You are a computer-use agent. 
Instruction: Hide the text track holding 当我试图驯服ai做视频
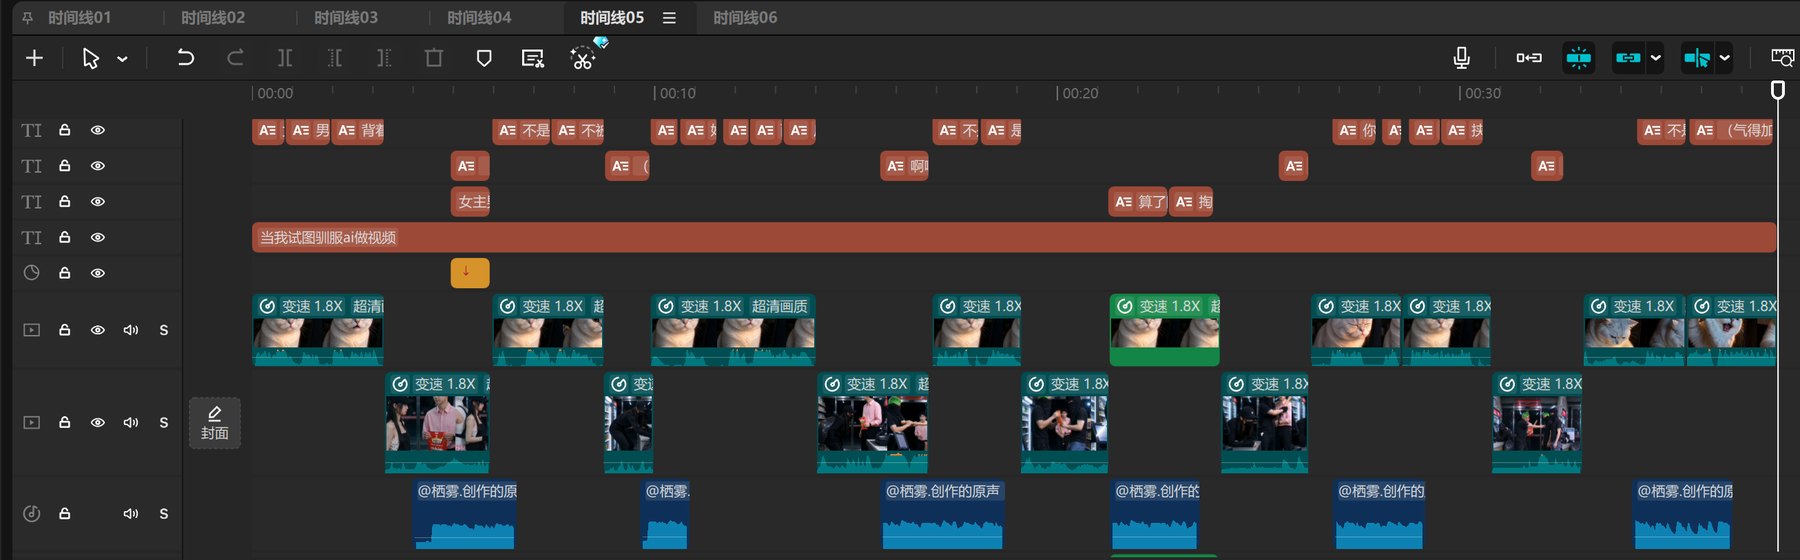(98, 237)
